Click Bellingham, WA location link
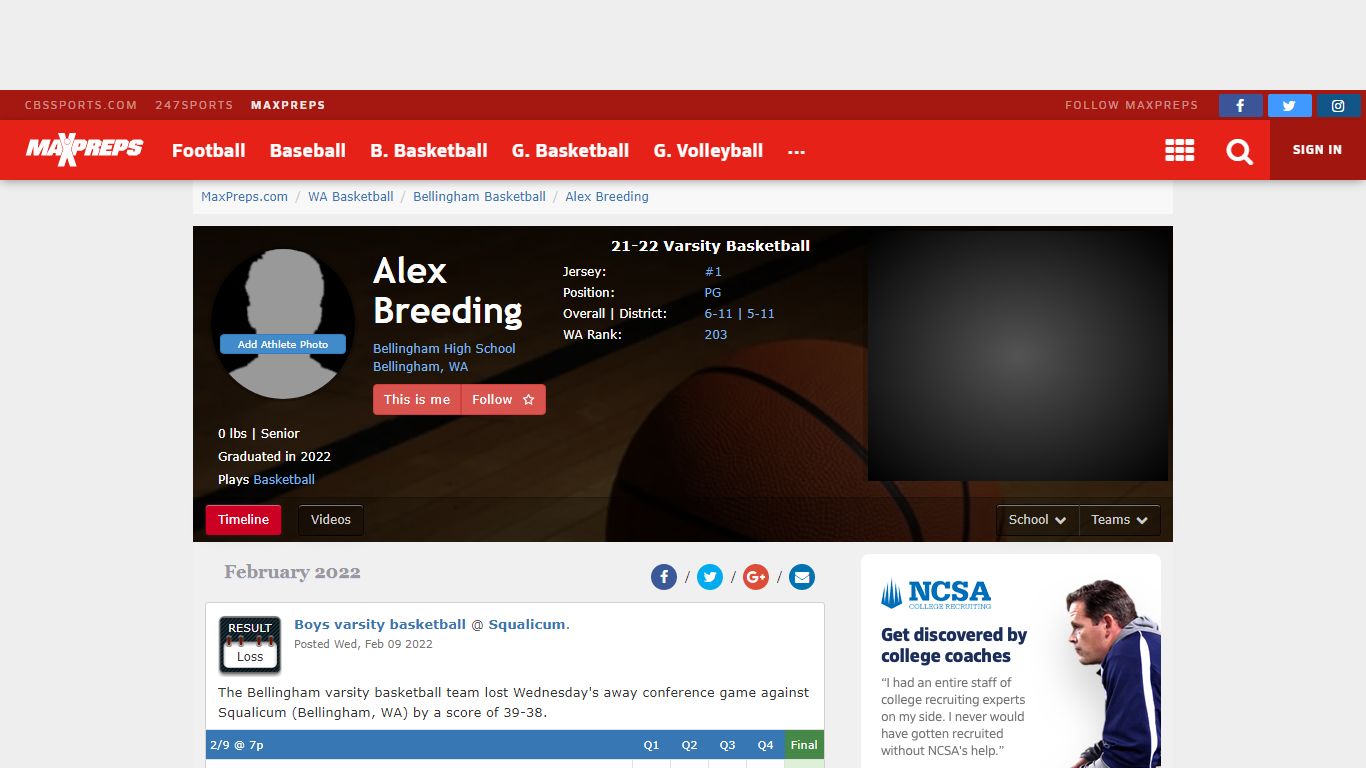 (x=421, y=367)
